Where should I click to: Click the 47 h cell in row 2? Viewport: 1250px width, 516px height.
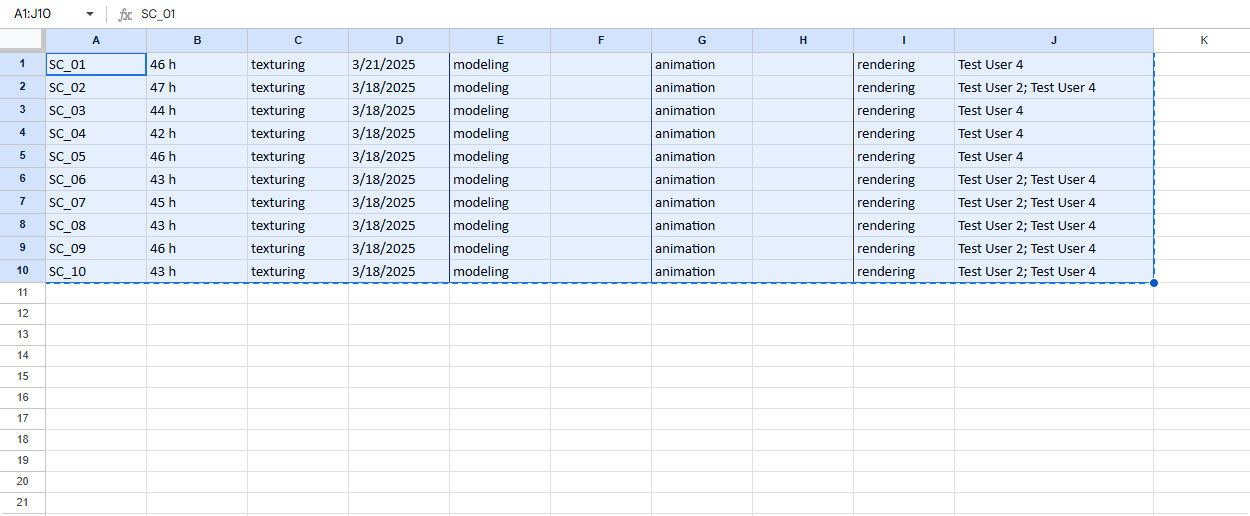pos(197,87)
